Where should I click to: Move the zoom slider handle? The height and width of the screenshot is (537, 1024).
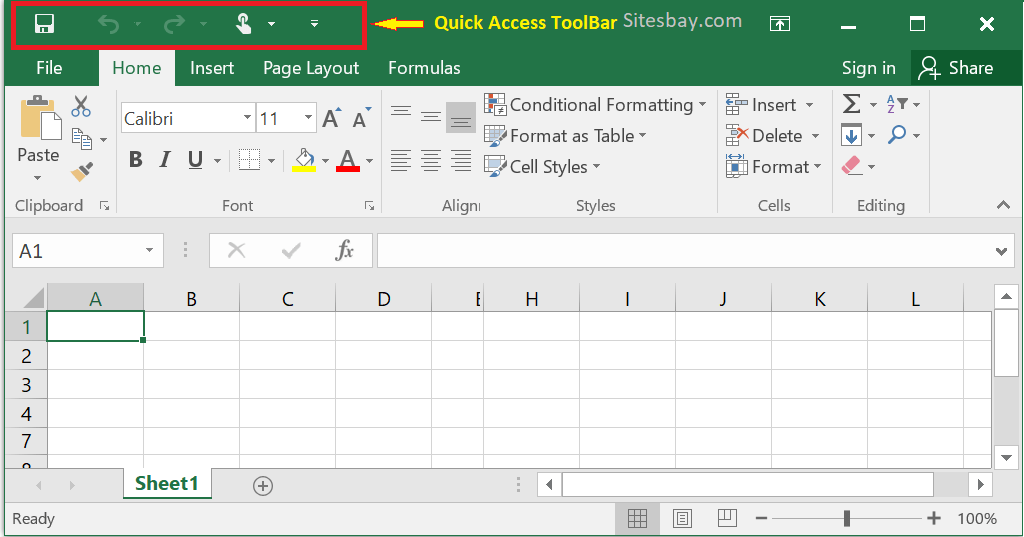(x=846, y=519)
